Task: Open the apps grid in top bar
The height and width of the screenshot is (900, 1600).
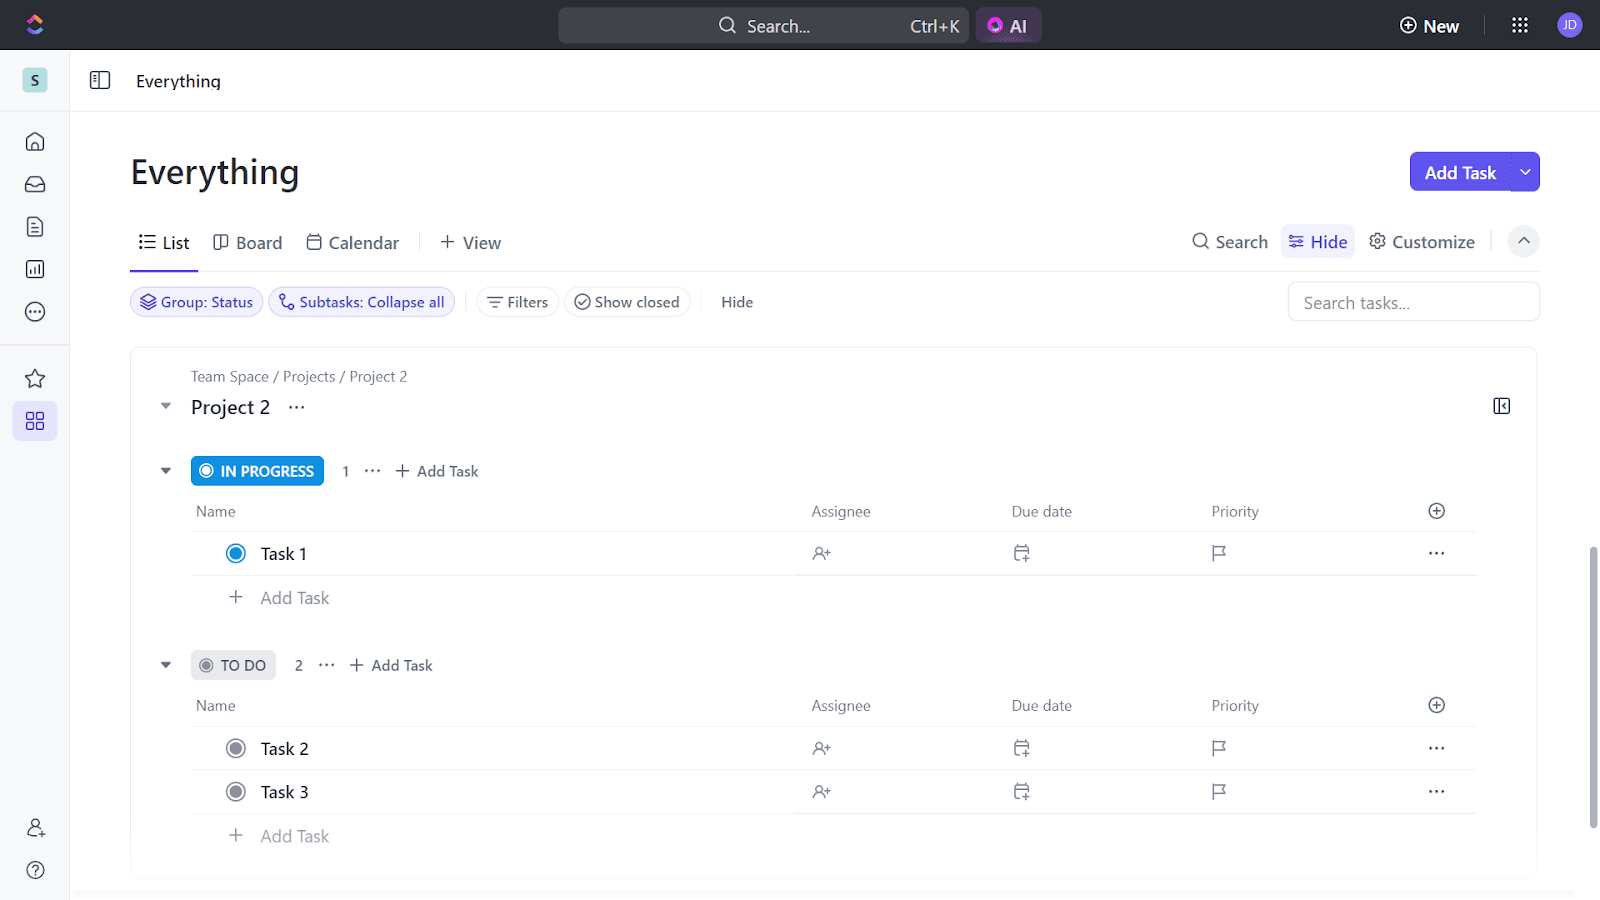Action: click(x=1519, y=25)
